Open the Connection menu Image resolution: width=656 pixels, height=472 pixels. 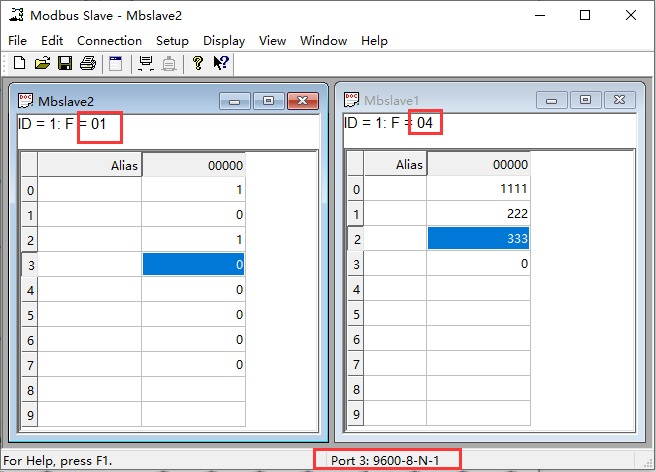pyautogui.click(x=110, y=41)
